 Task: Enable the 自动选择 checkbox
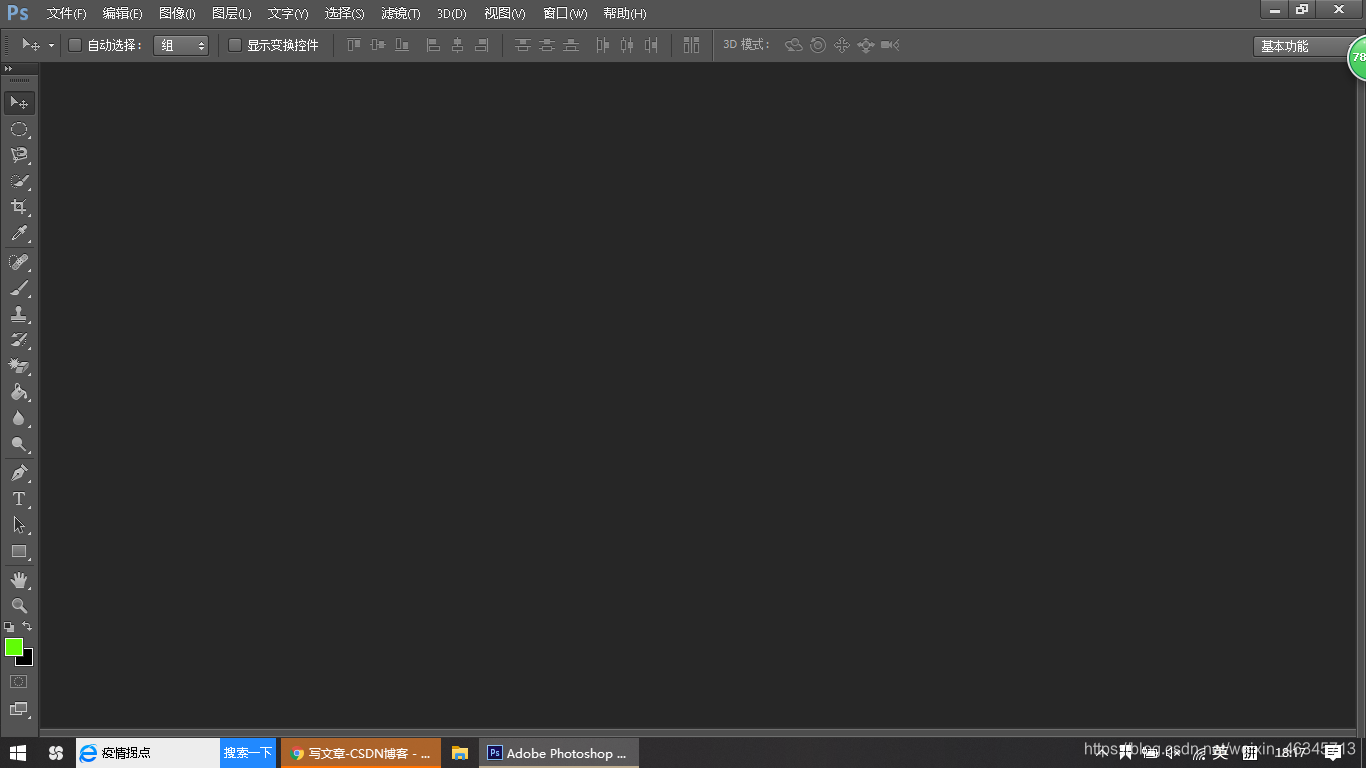74,45
